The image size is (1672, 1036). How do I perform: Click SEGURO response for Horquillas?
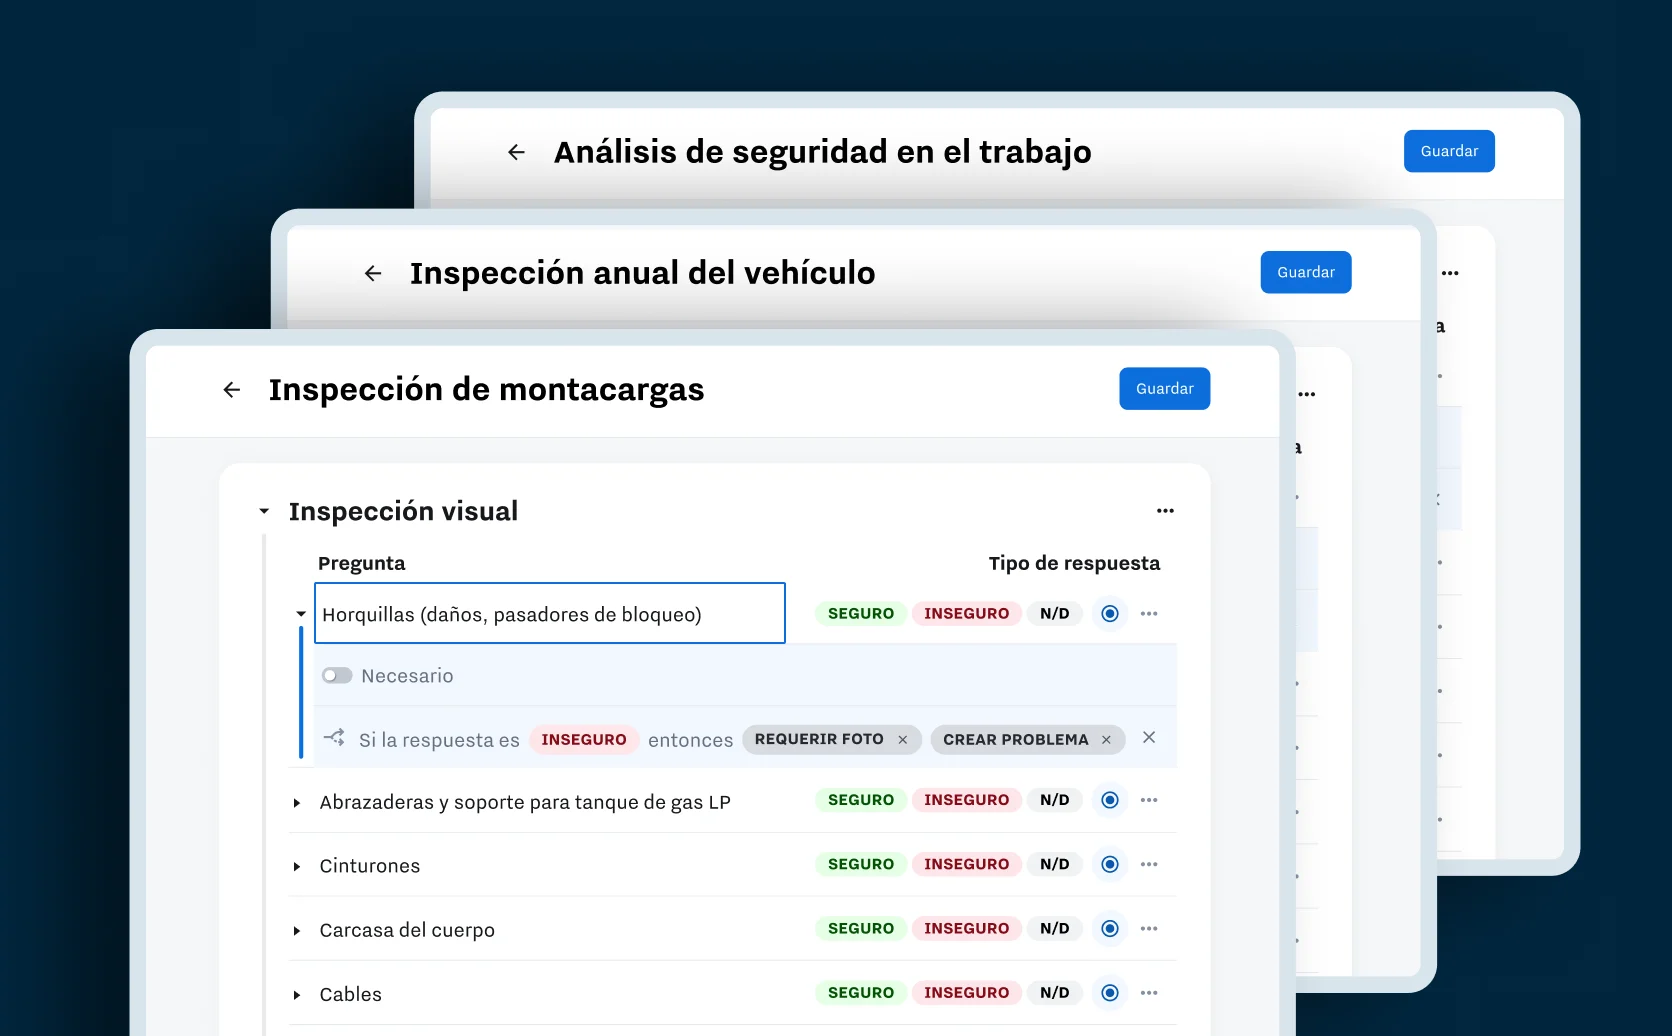click(861, 614)
